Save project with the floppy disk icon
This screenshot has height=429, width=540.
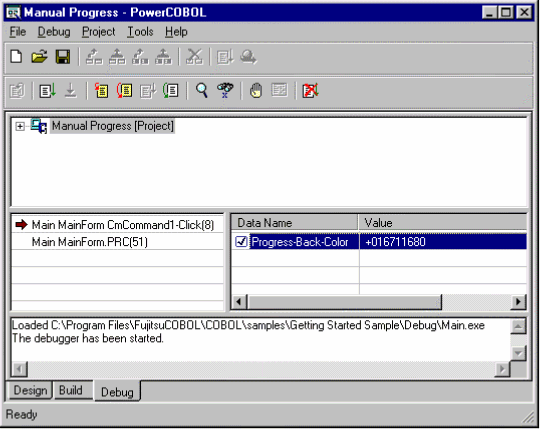[x=63, y=57]
